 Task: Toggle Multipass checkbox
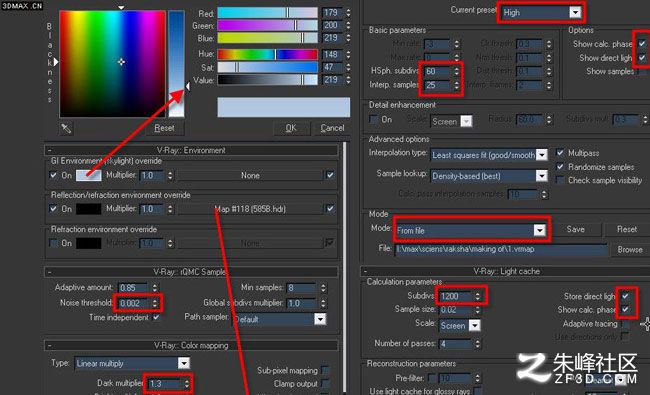pos(560,153)
